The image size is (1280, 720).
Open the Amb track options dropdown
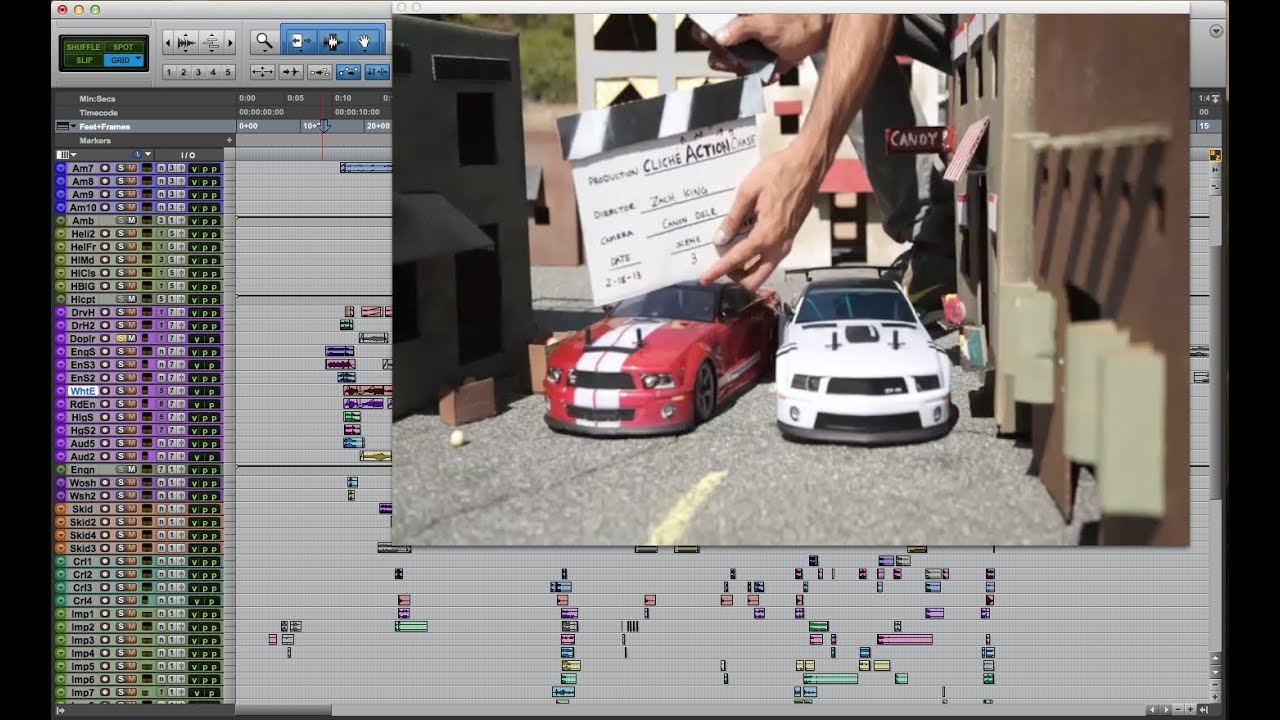point(61,220)
